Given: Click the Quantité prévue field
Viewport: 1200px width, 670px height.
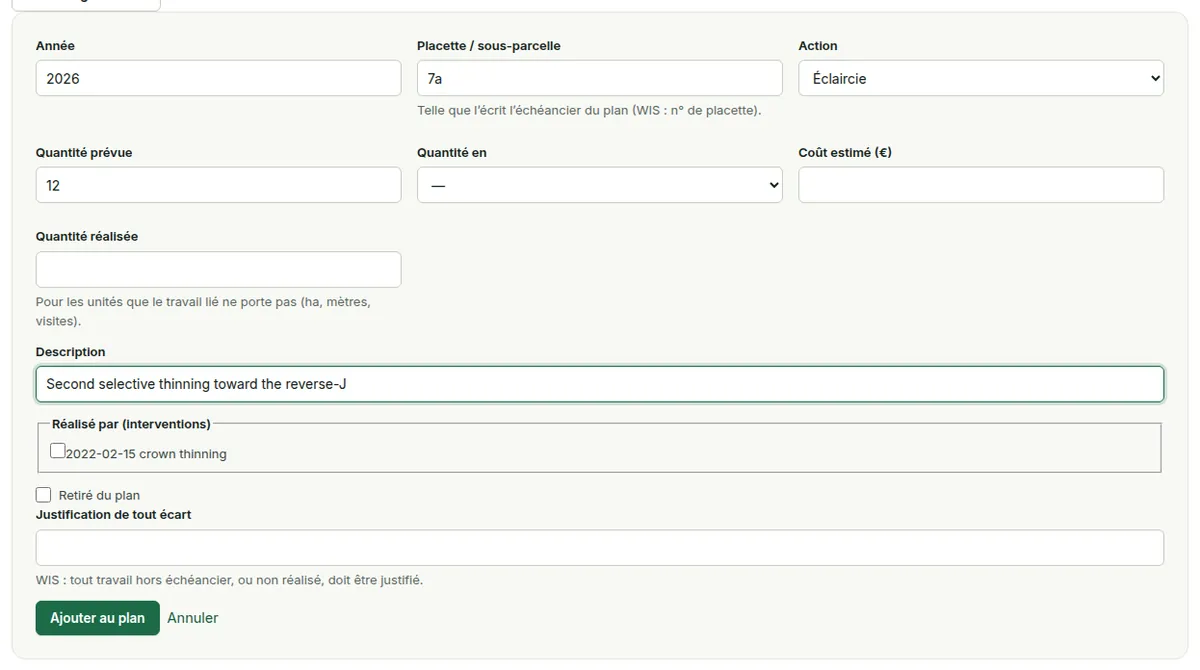Looking at the screenshot, I should tap(218, 185).
